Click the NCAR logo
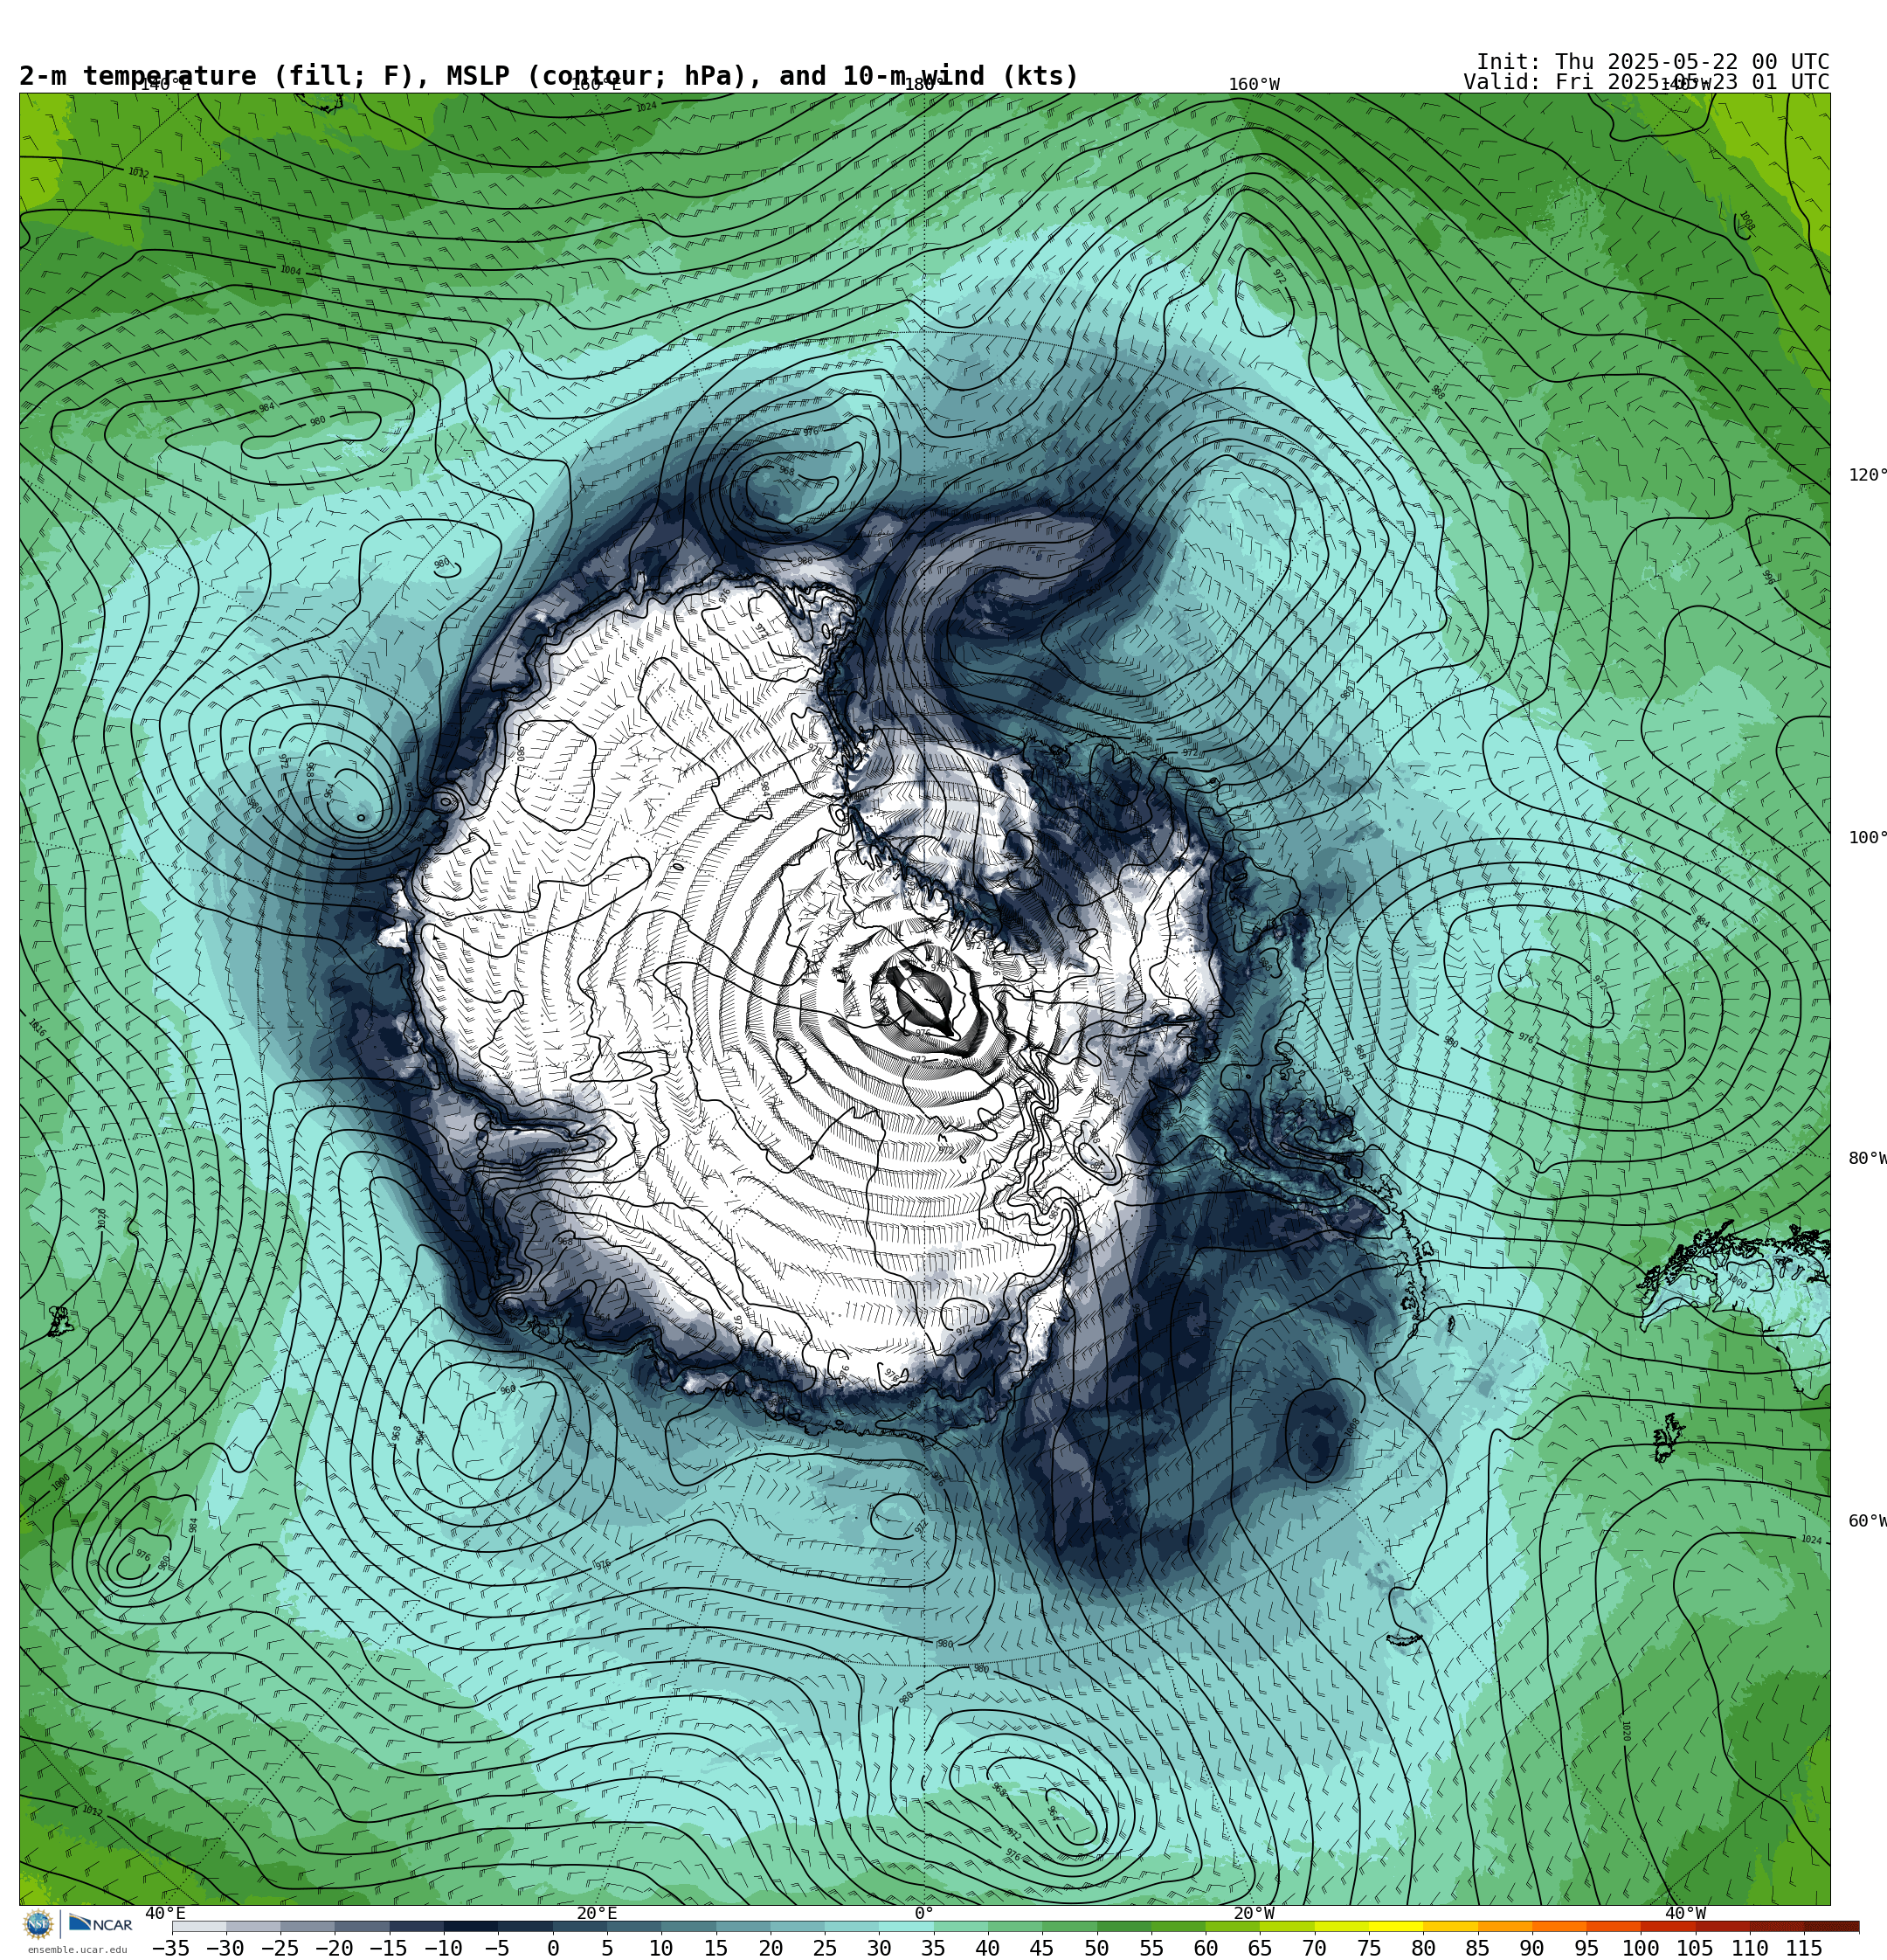The width and height of the screenshot is (1887, 1960). click(100, 1924)
